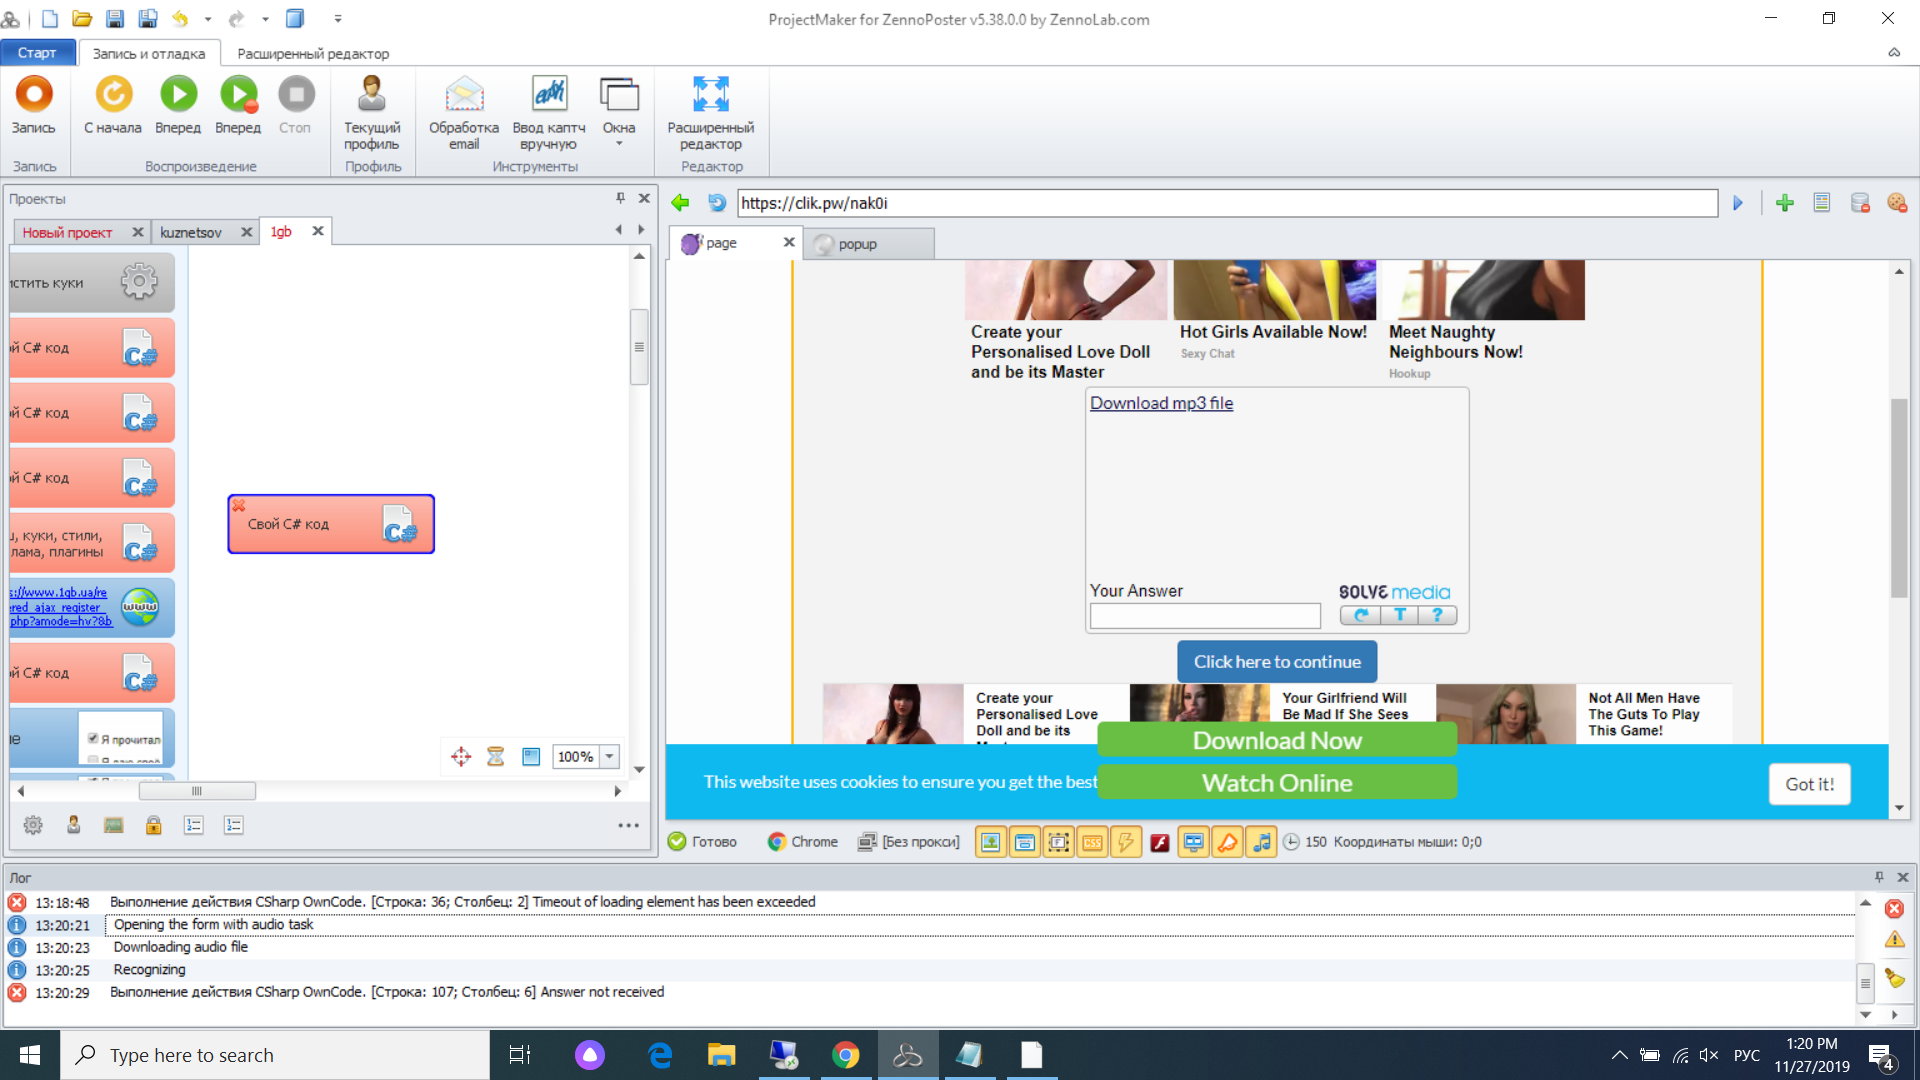Toggle the Flash plugin status icon
The height and width of the screenshot is (1080, 1920).
[x=1160, y=842]
